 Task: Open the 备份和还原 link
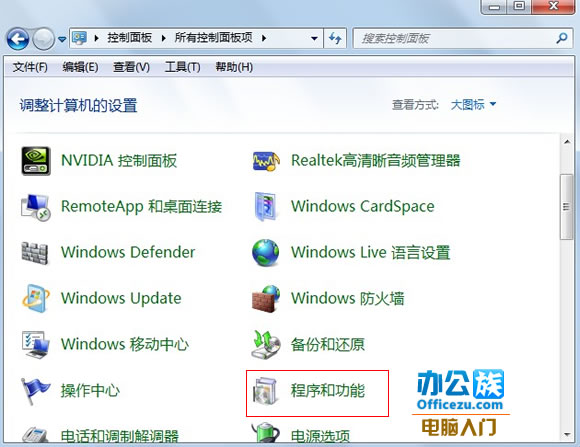tap(328, 345)
